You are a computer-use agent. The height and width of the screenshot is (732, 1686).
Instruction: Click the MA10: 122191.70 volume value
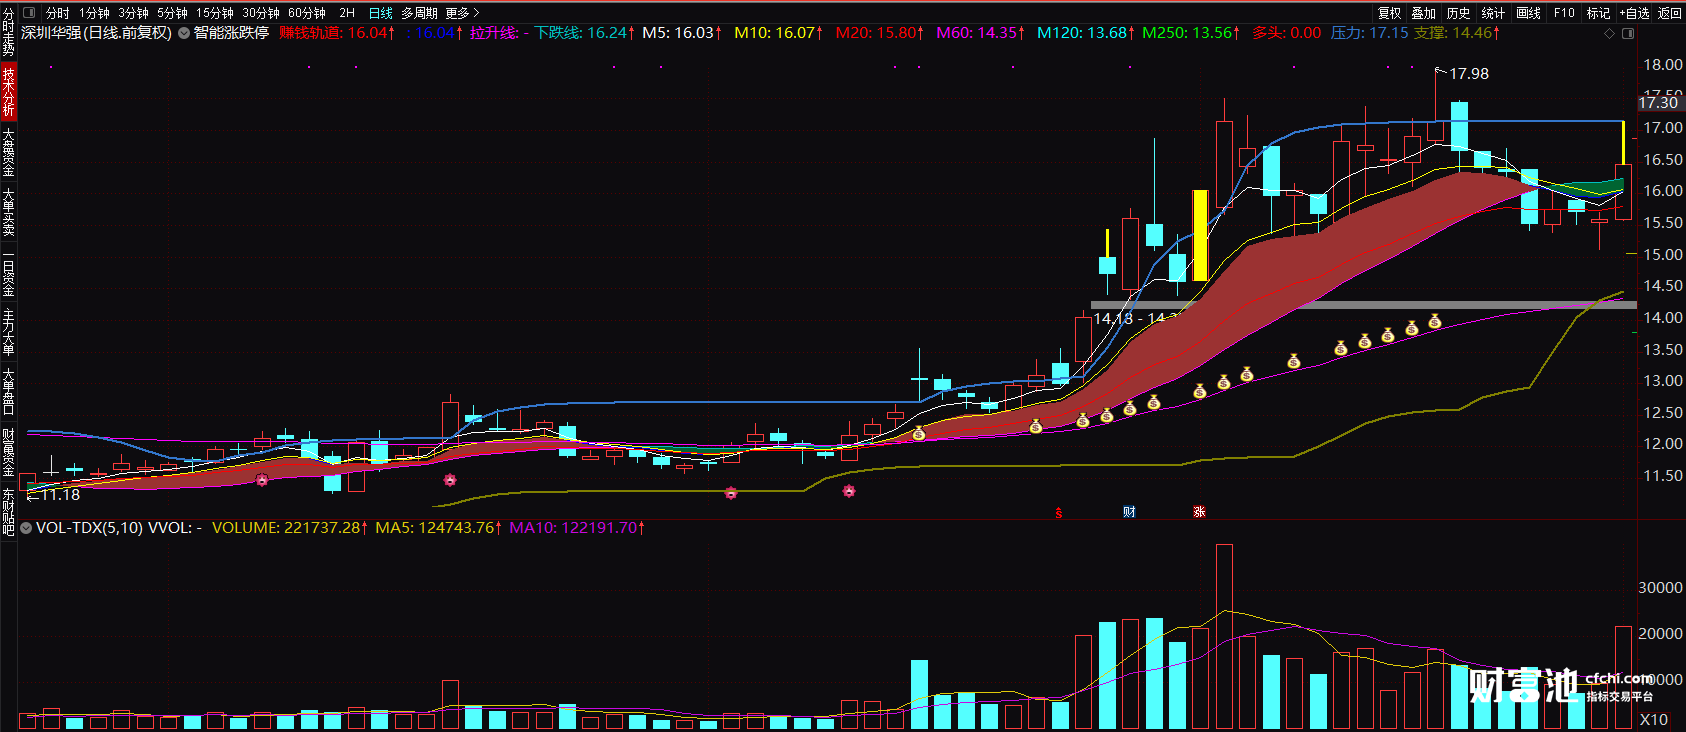coord(577,527)
